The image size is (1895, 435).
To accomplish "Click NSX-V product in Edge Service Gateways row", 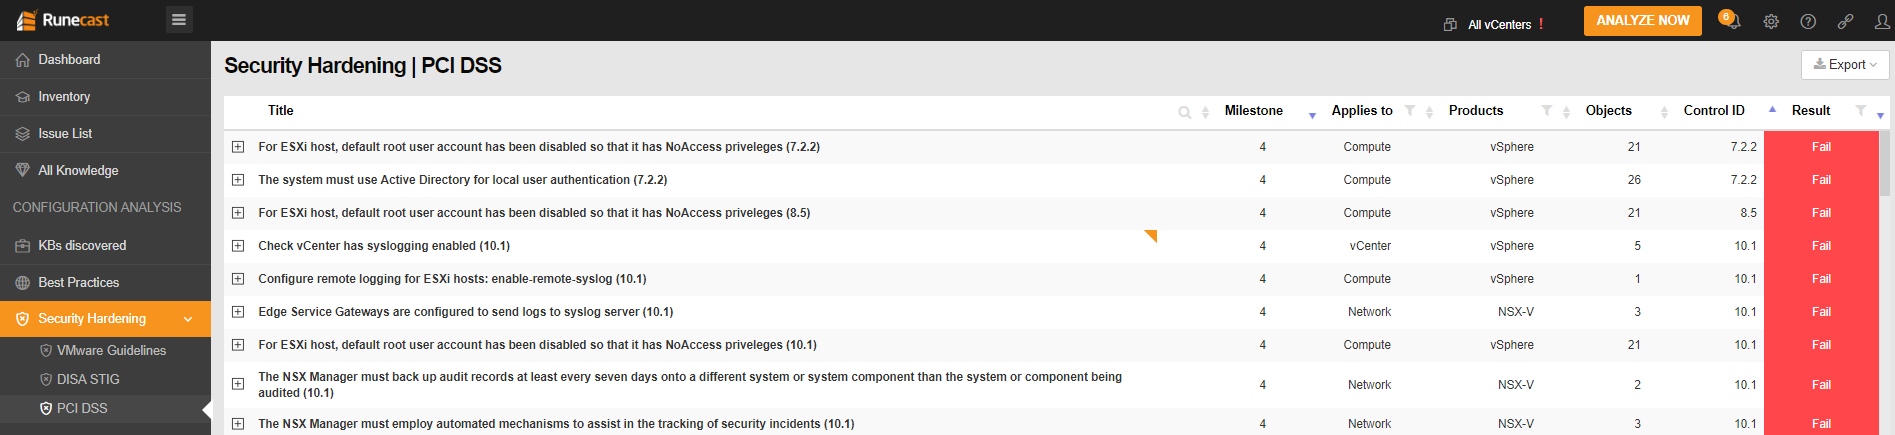I will click(1515, 312).
